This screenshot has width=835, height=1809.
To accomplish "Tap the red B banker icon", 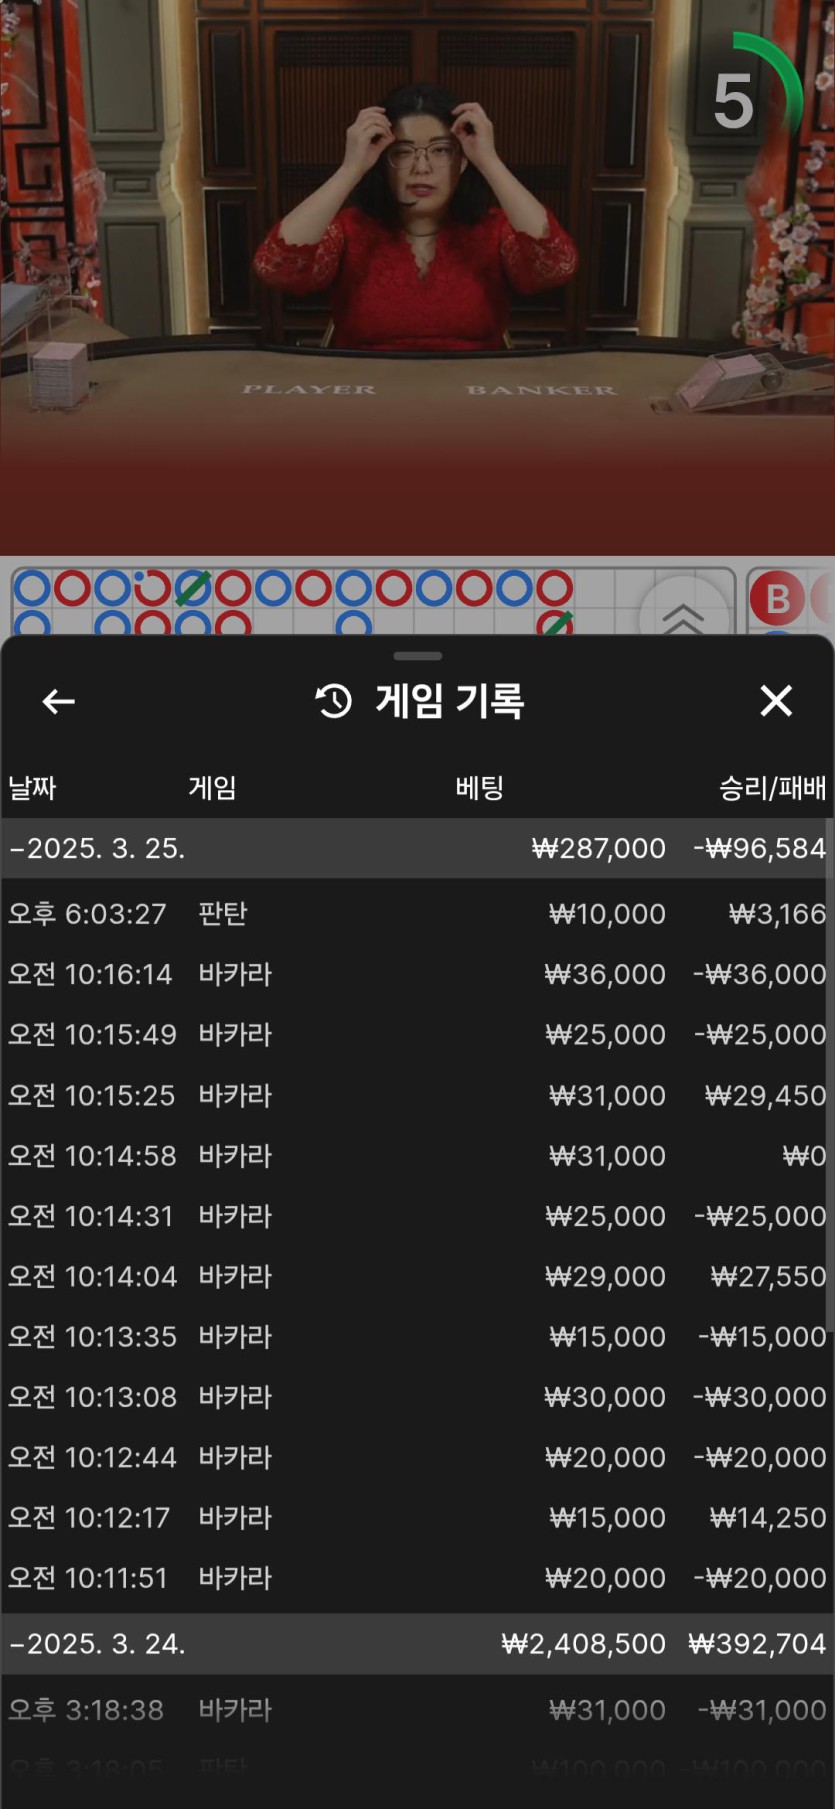I will click(x=777, y=598).
